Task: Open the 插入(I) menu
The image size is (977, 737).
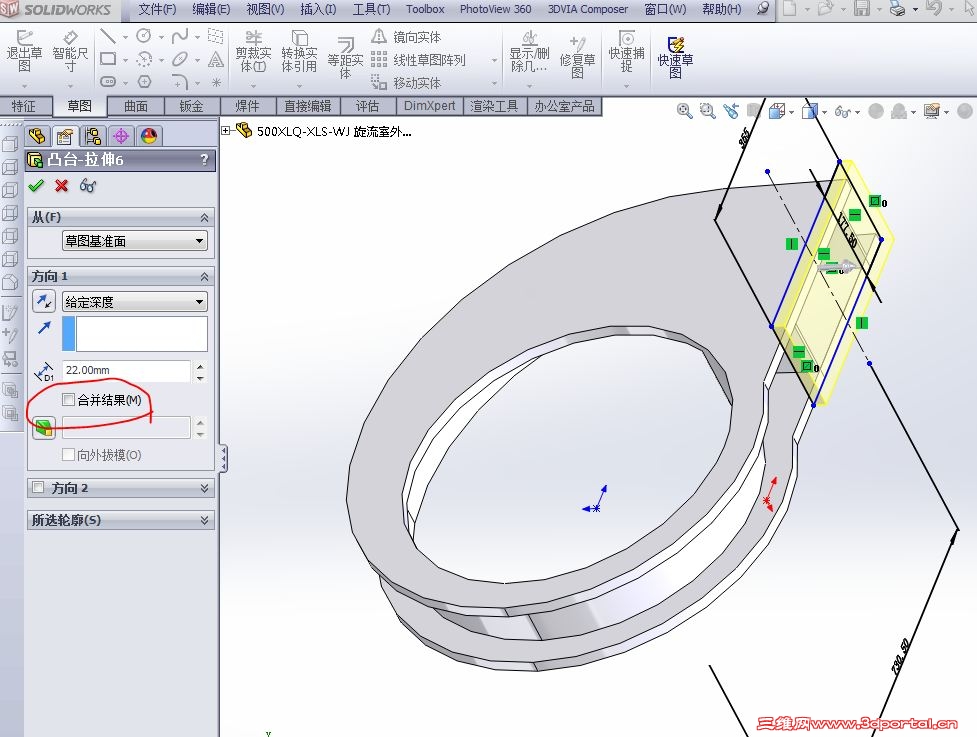Action: tap(318, 9)
